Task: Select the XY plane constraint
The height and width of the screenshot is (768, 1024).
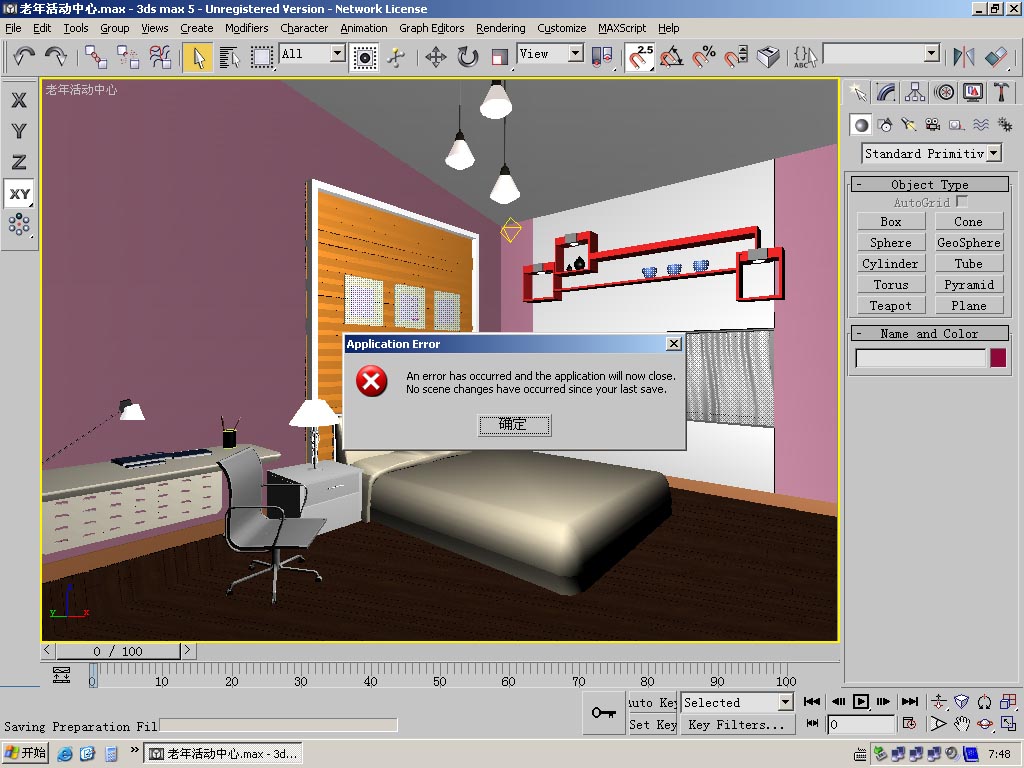Action: tap(19, 193)
